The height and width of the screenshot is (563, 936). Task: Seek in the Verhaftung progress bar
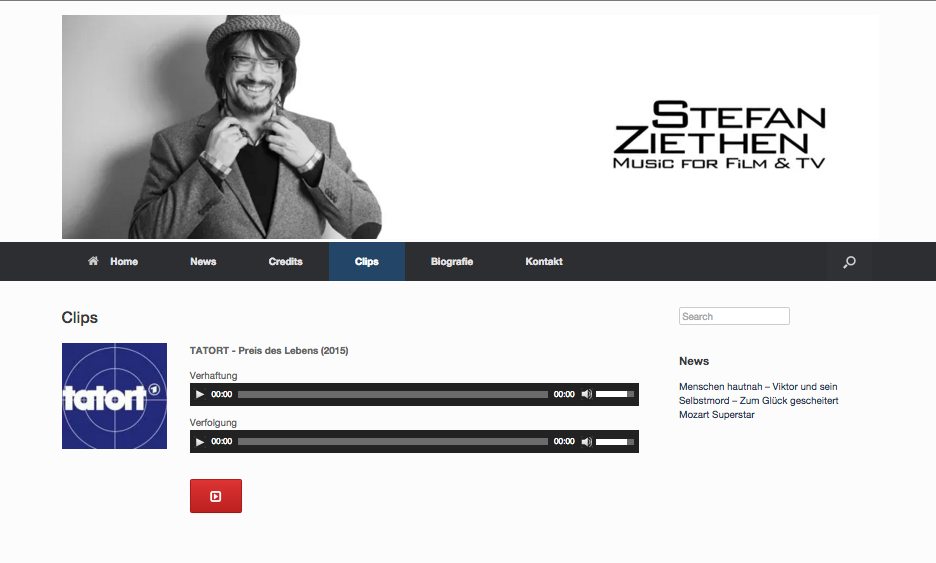pos(393,395)
